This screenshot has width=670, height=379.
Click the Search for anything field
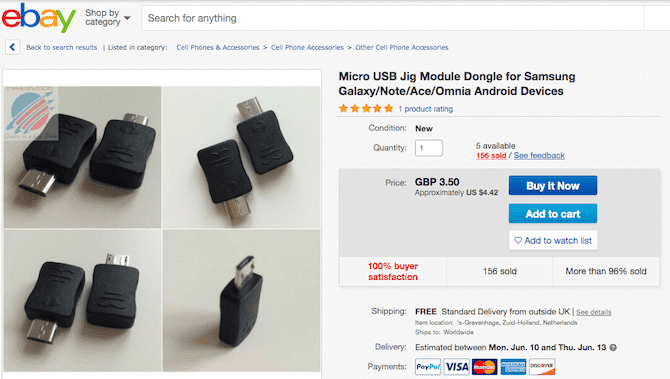coord(392,18)
